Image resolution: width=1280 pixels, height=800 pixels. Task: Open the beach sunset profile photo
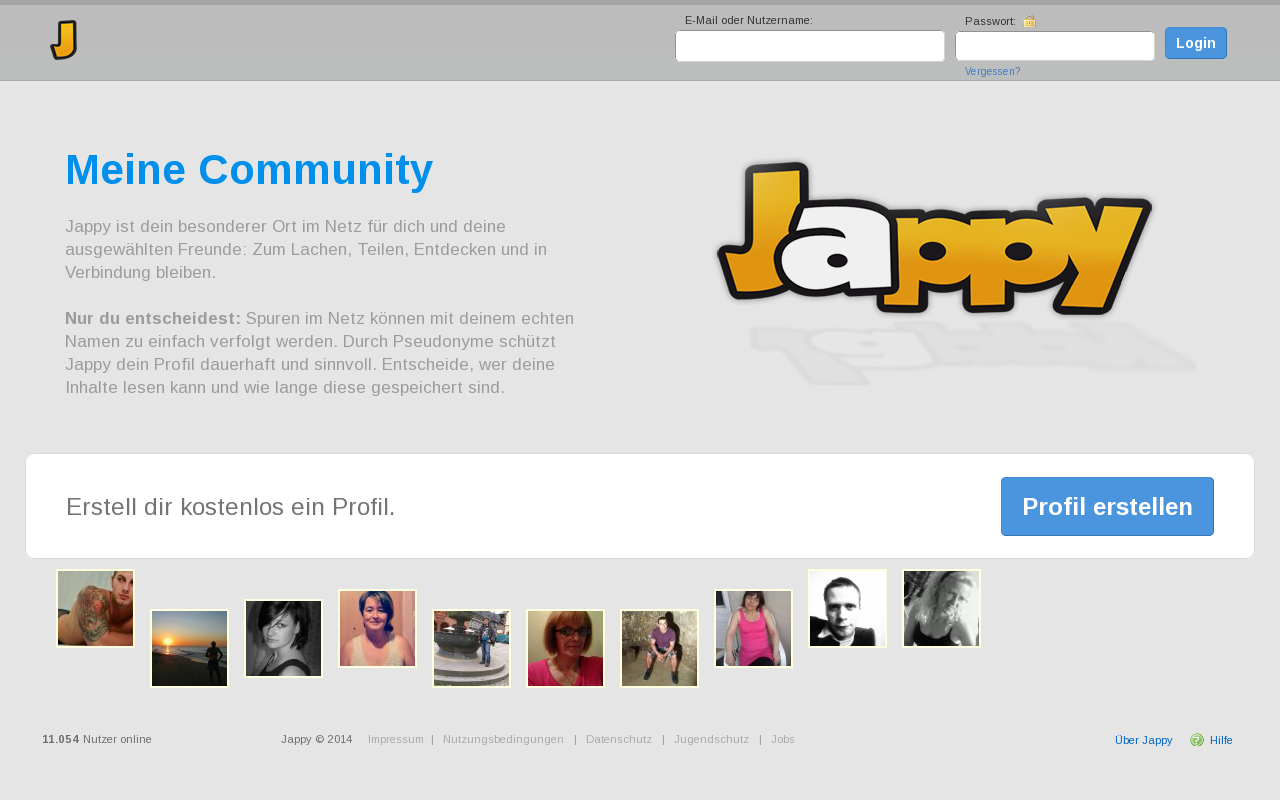[x=189, y=648]
